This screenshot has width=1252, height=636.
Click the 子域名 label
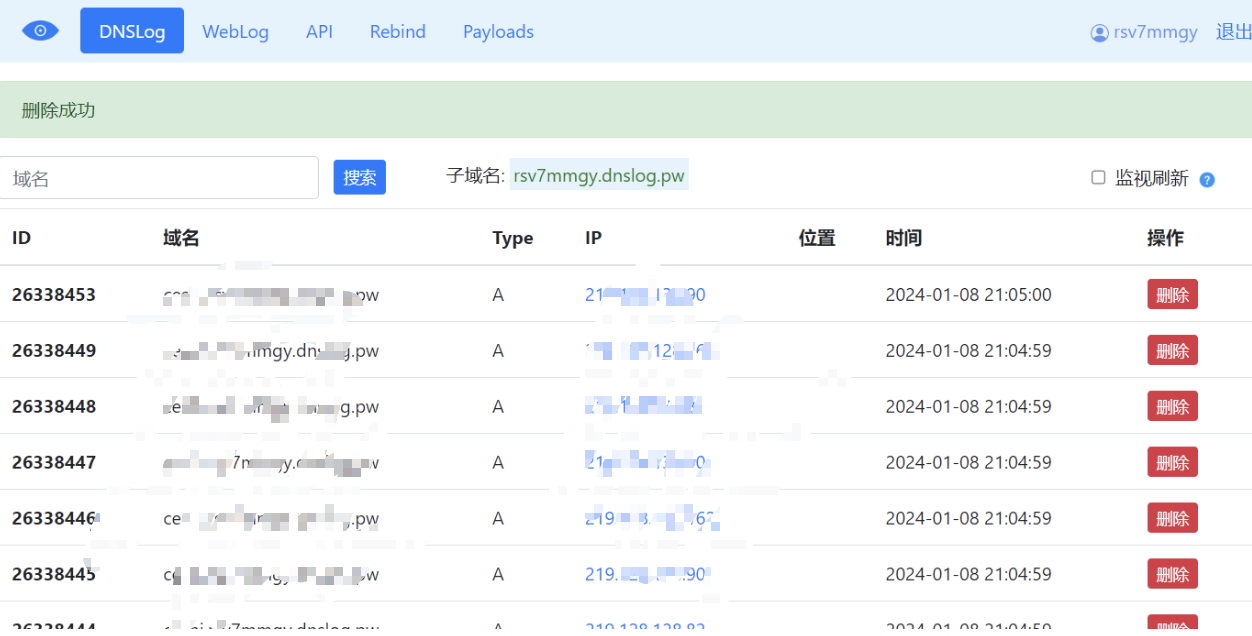click(x=475, y=176)
